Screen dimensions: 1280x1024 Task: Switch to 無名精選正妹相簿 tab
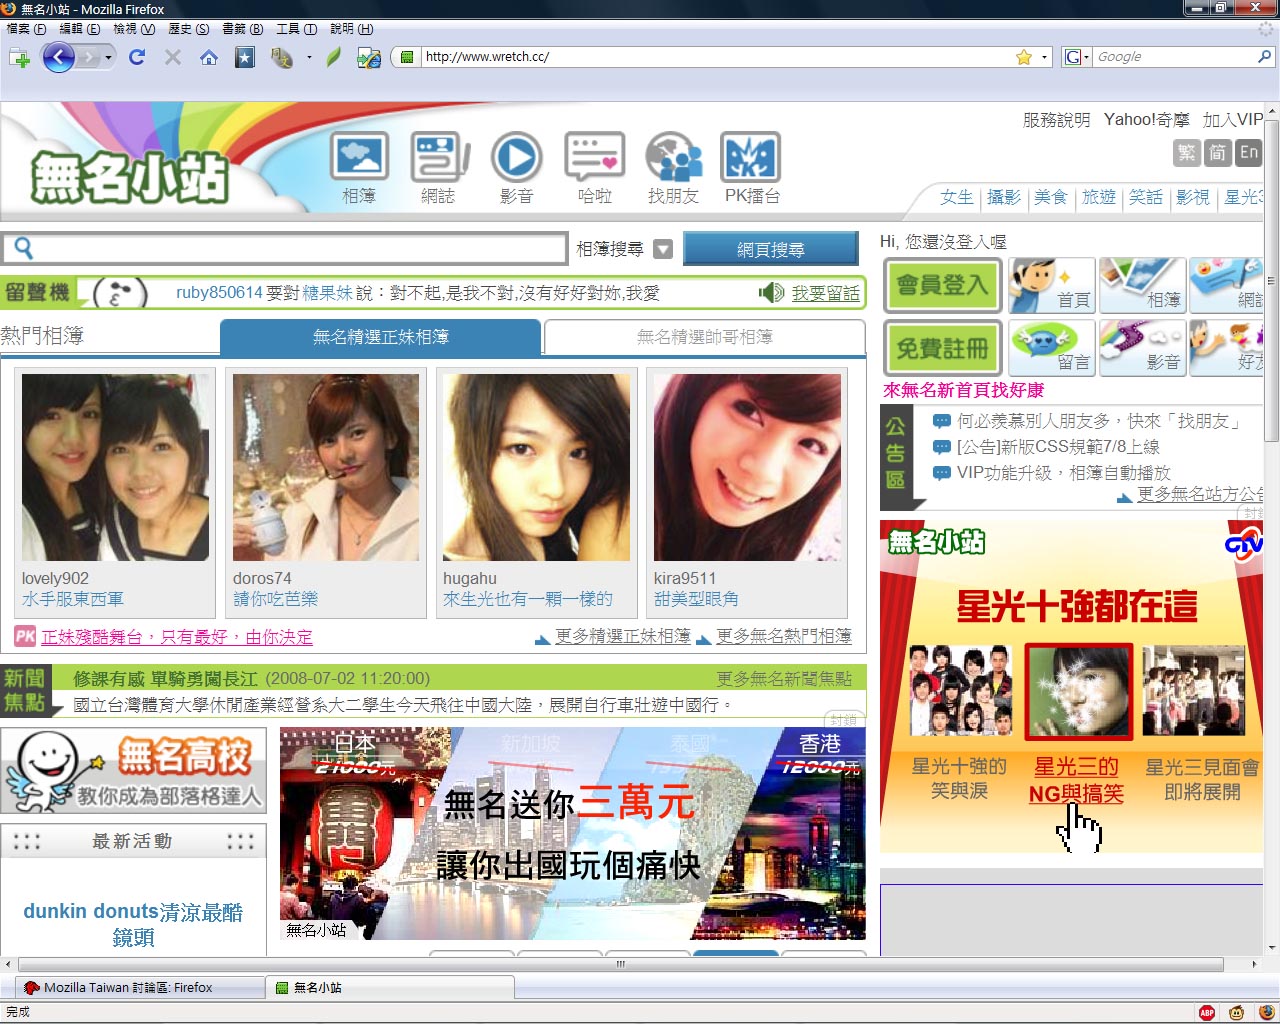pyautogui.click(x=380, y=337)
